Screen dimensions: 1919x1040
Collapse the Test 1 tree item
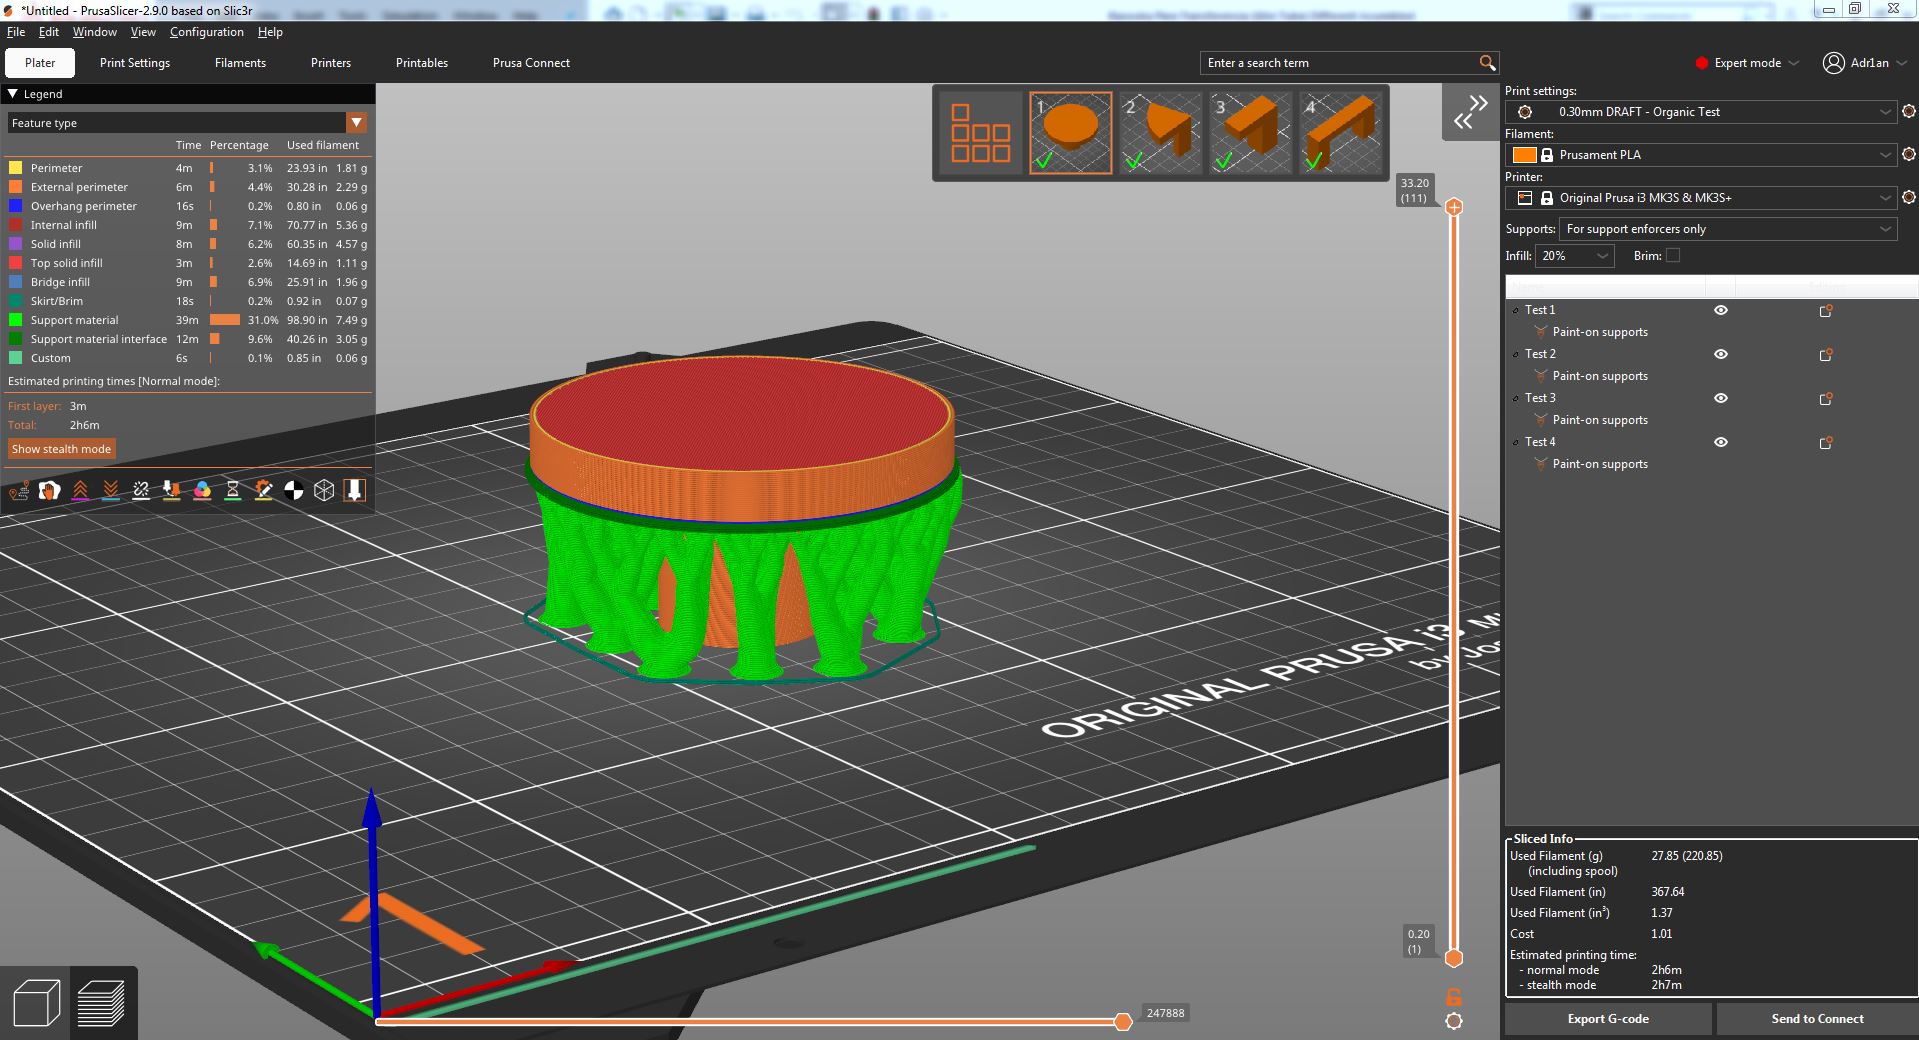pyautogui.click(x=1516, y=311)
